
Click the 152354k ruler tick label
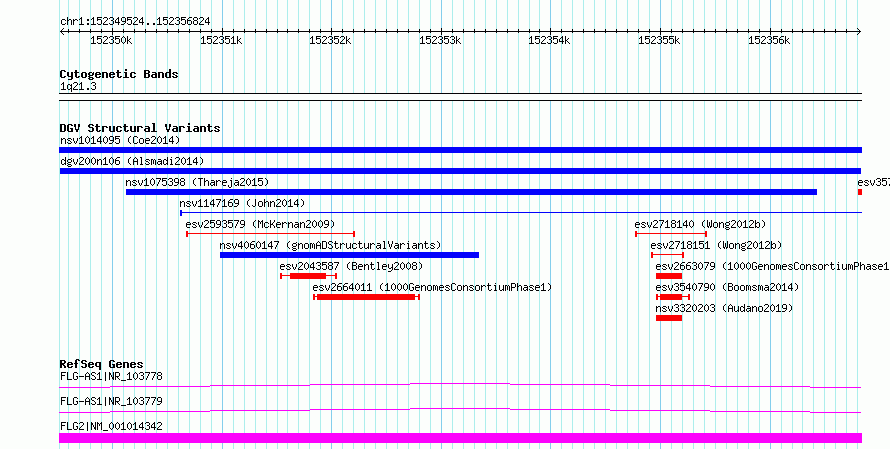point(550,40)
